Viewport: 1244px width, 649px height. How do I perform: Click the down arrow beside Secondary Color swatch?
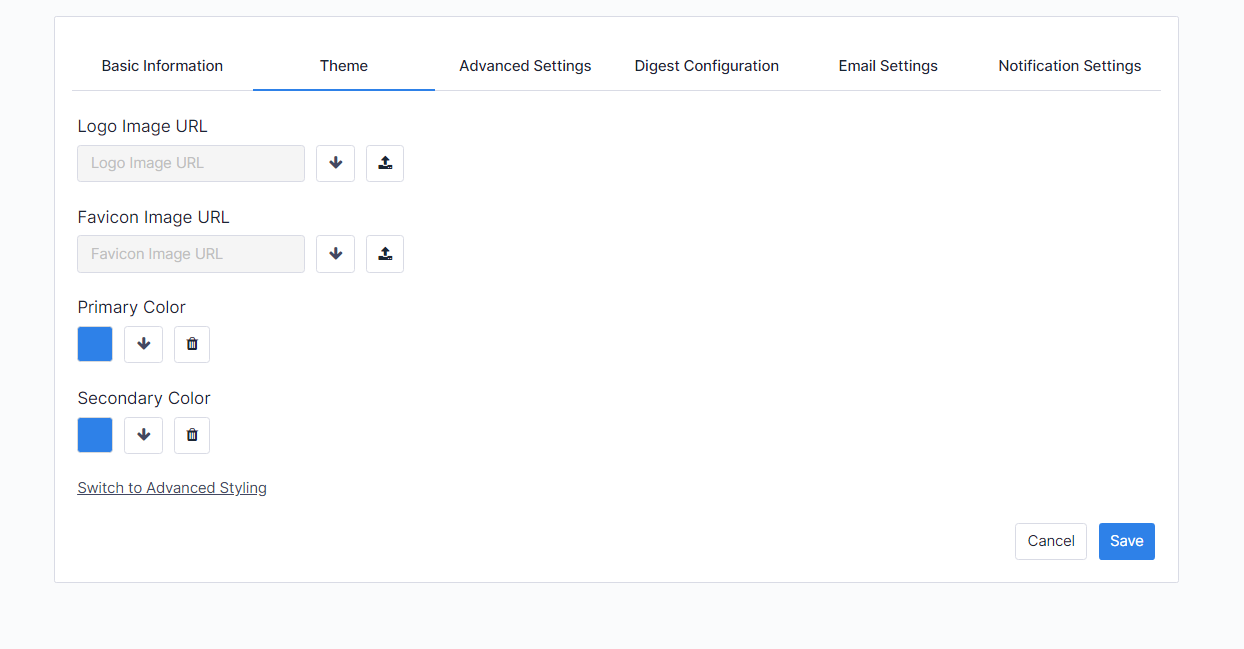pyautogui.click(x=143, y=435)
